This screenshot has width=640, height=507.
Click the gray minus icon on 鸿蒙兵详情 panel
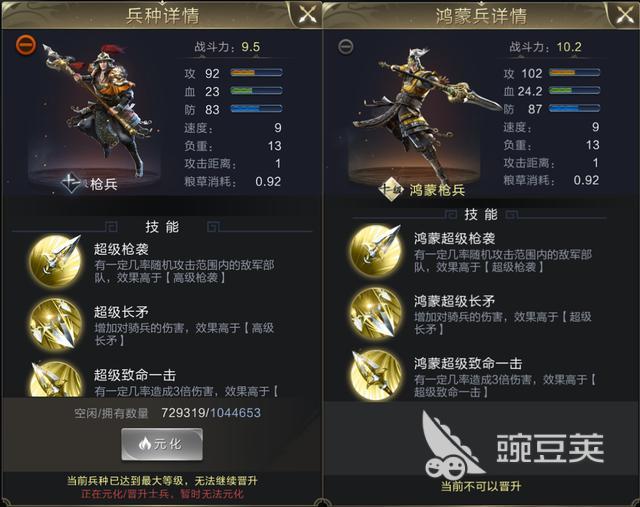tap(345, 47)
